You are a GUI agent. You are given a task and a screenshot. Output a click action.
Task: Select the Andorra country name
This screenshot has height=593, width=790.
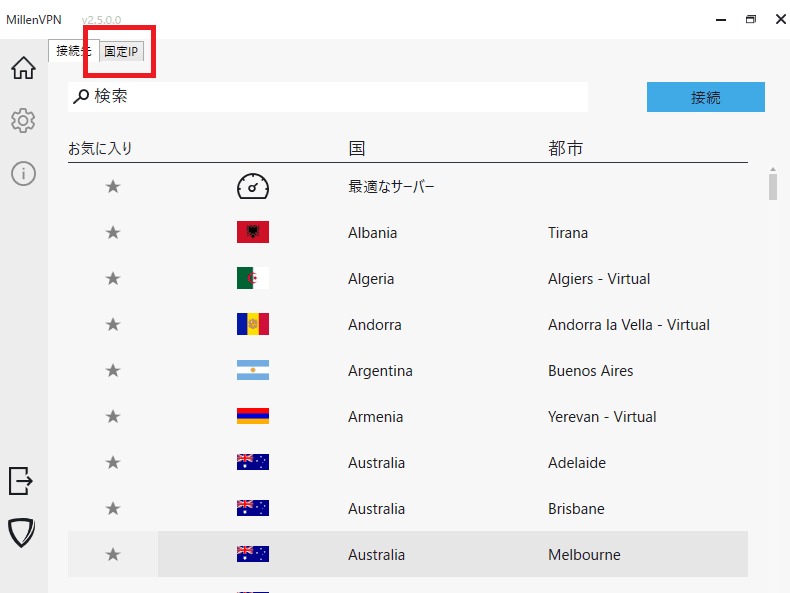[x=374, y=325]
